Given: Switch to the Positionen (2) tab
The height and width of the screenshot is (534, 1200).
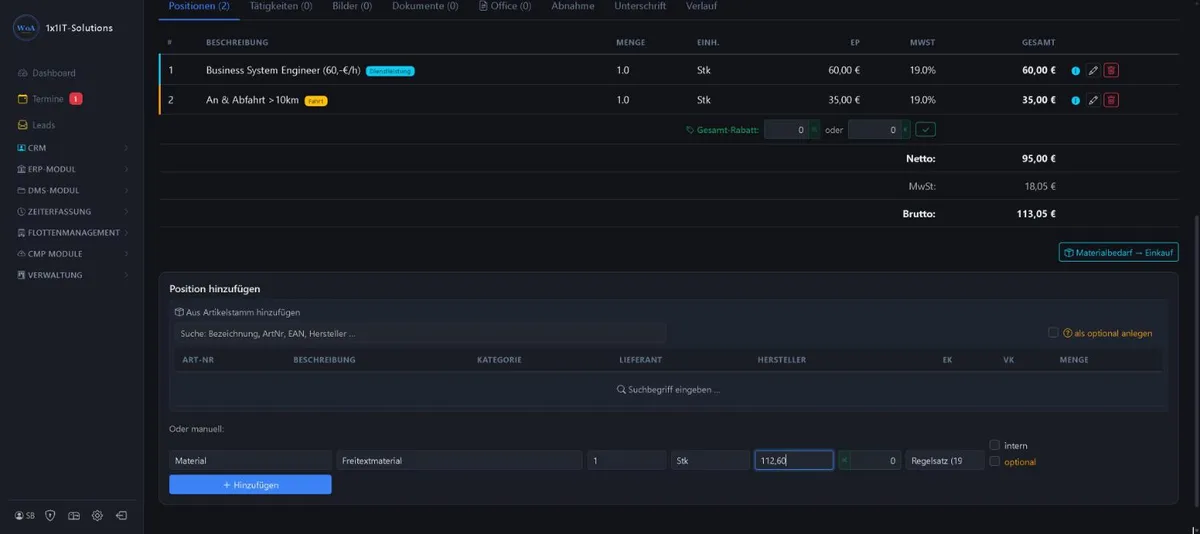Looking at the screenshot, I should pos(198,6).
